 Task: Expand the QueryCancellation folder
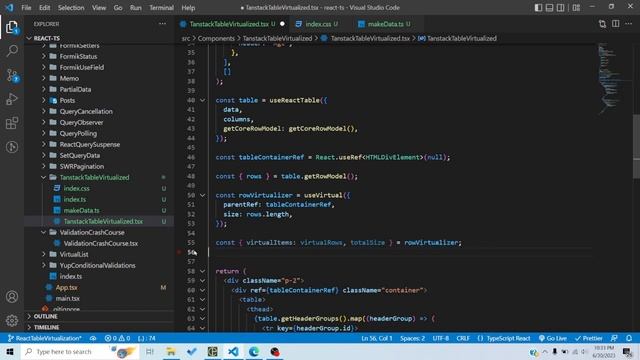pyautogui.click(x=86, y=111)
